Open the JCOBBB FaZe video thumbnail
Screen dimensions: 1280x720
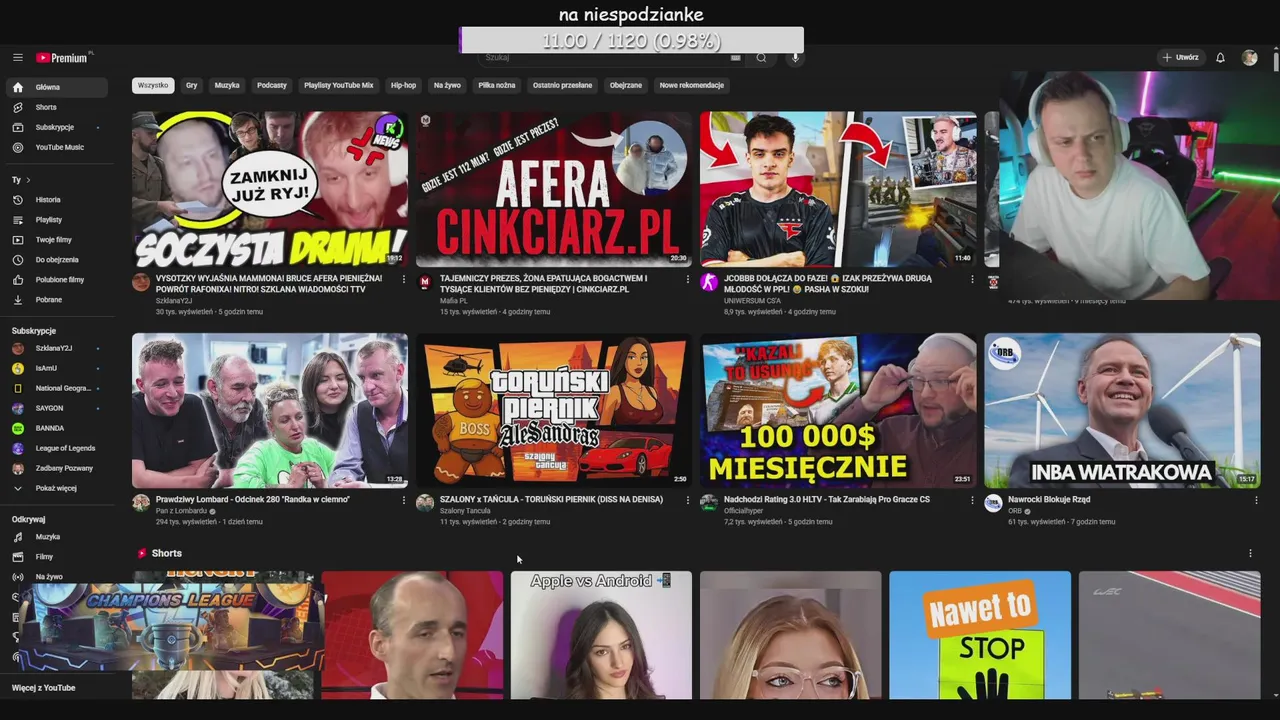tap(838, 189)
